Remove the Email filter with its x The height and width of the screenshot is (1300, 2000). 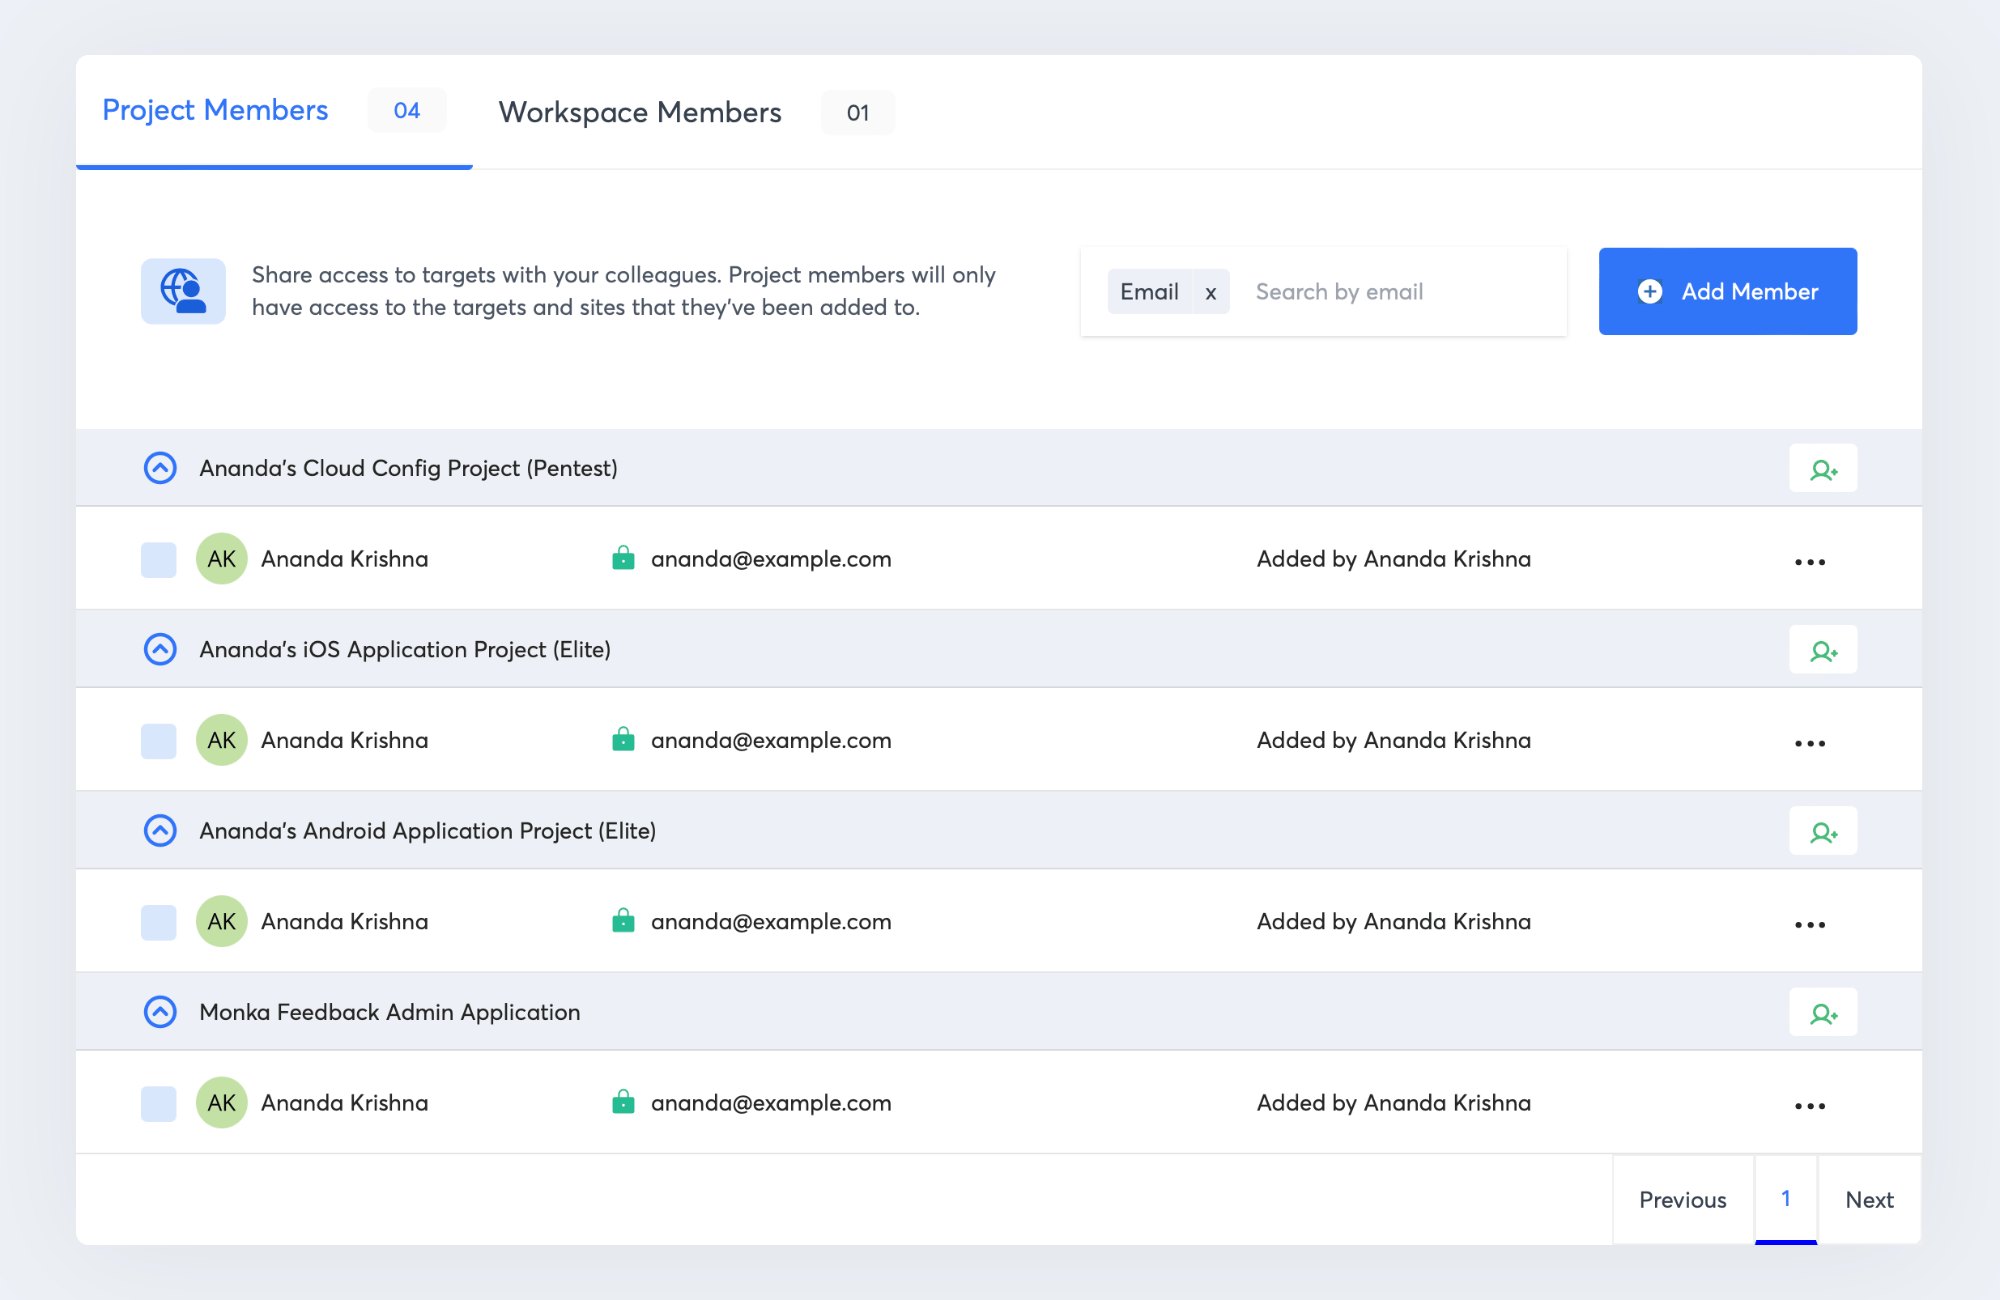[1210, 292]
